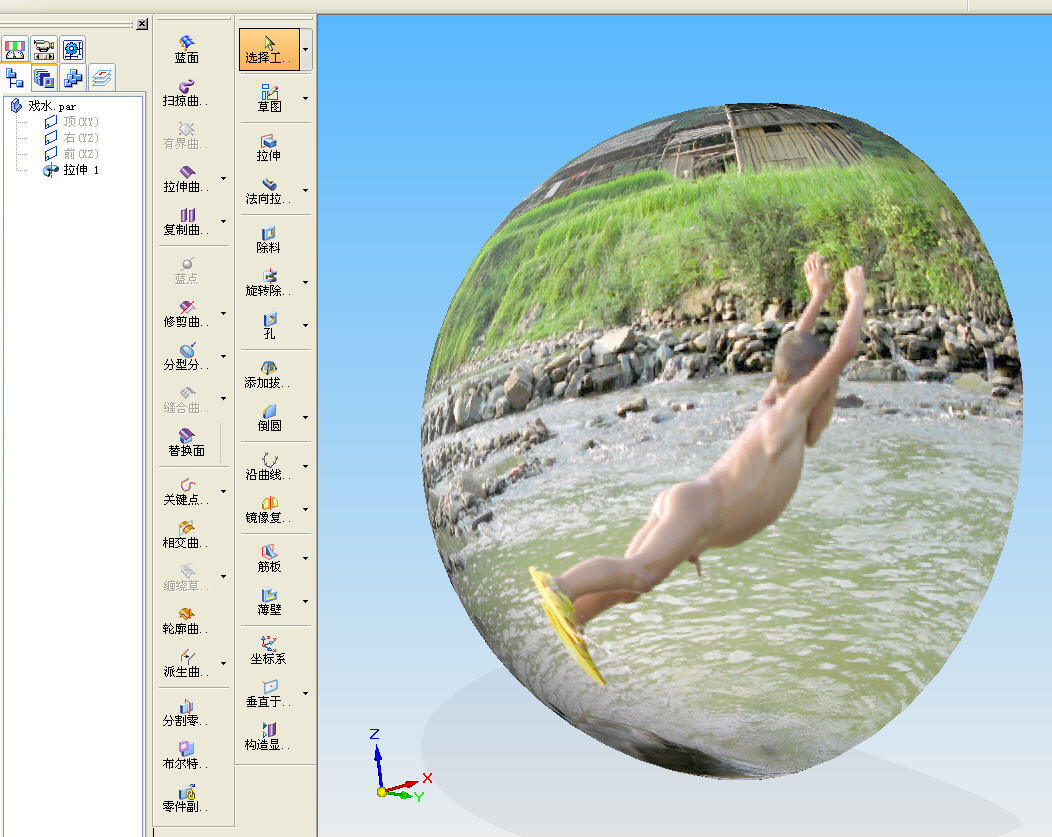Screen dimensions: 1052x837
Task: Expand dropdown arrow next to 修剪曲
Action: click(x=223, y=314)
